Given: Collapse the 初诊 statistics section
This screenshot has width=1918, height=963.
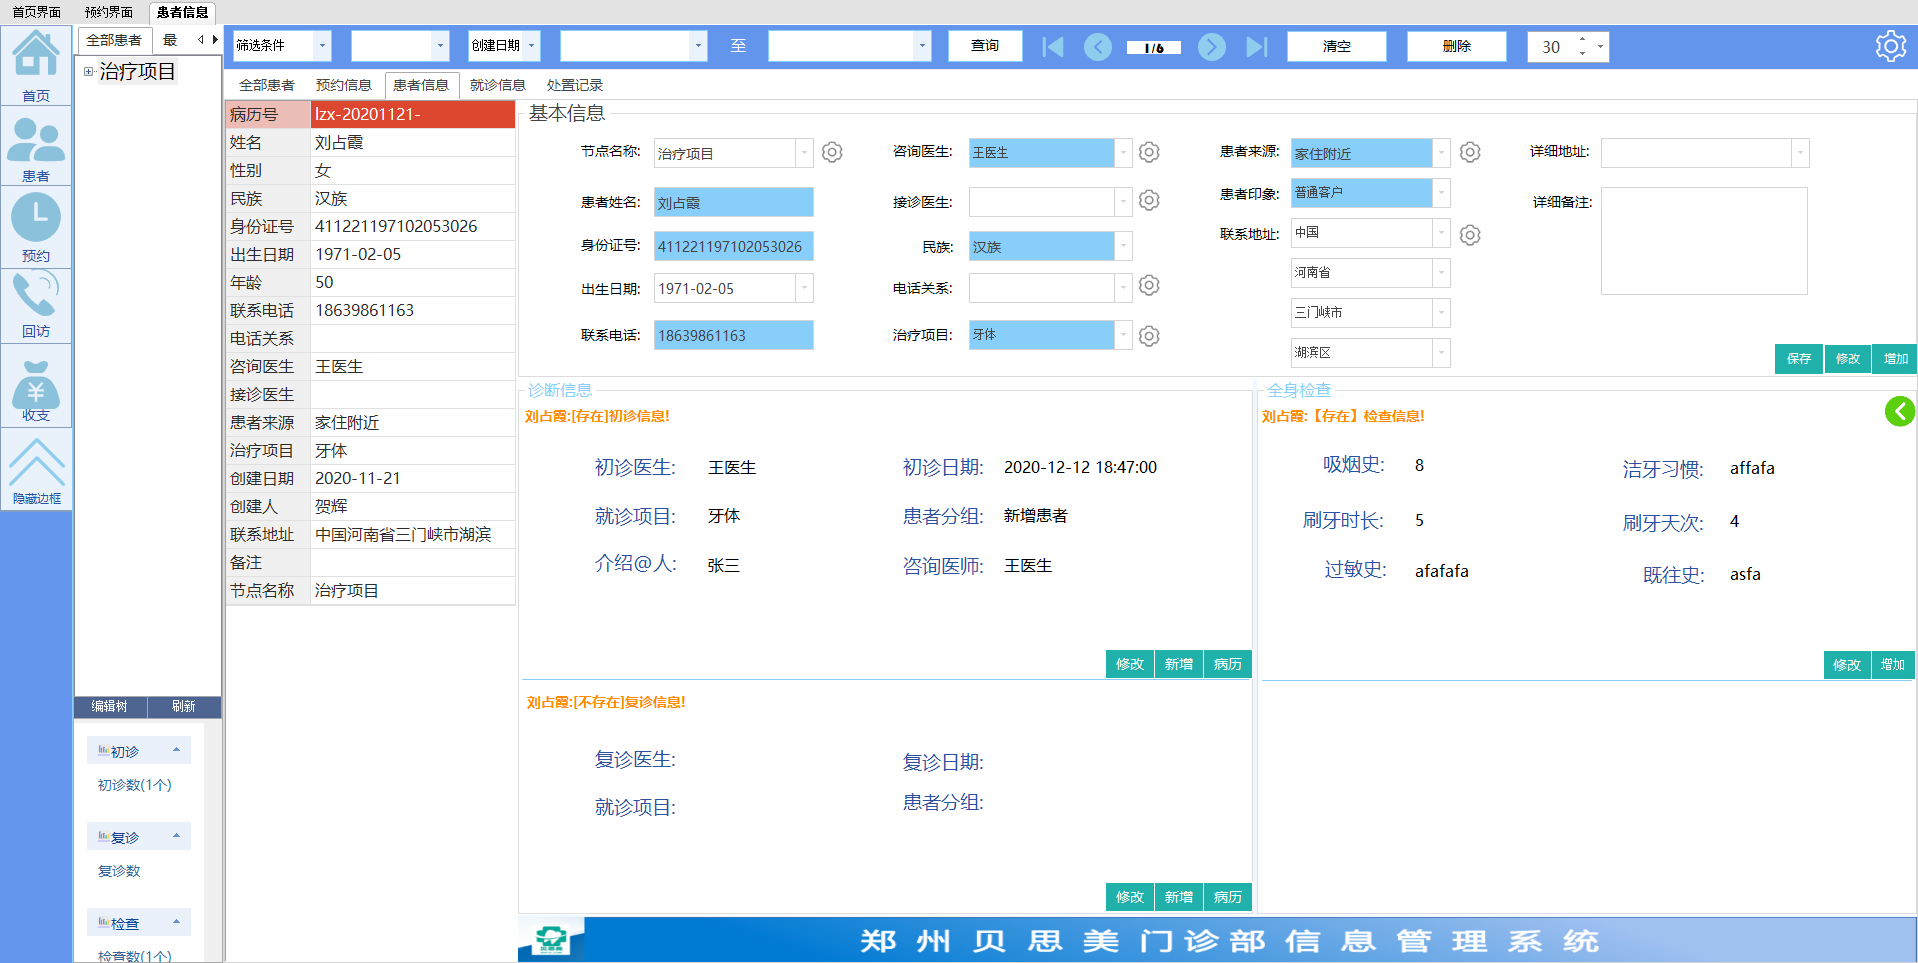Looking at the screenshot, I should click(x=176, y=750).
